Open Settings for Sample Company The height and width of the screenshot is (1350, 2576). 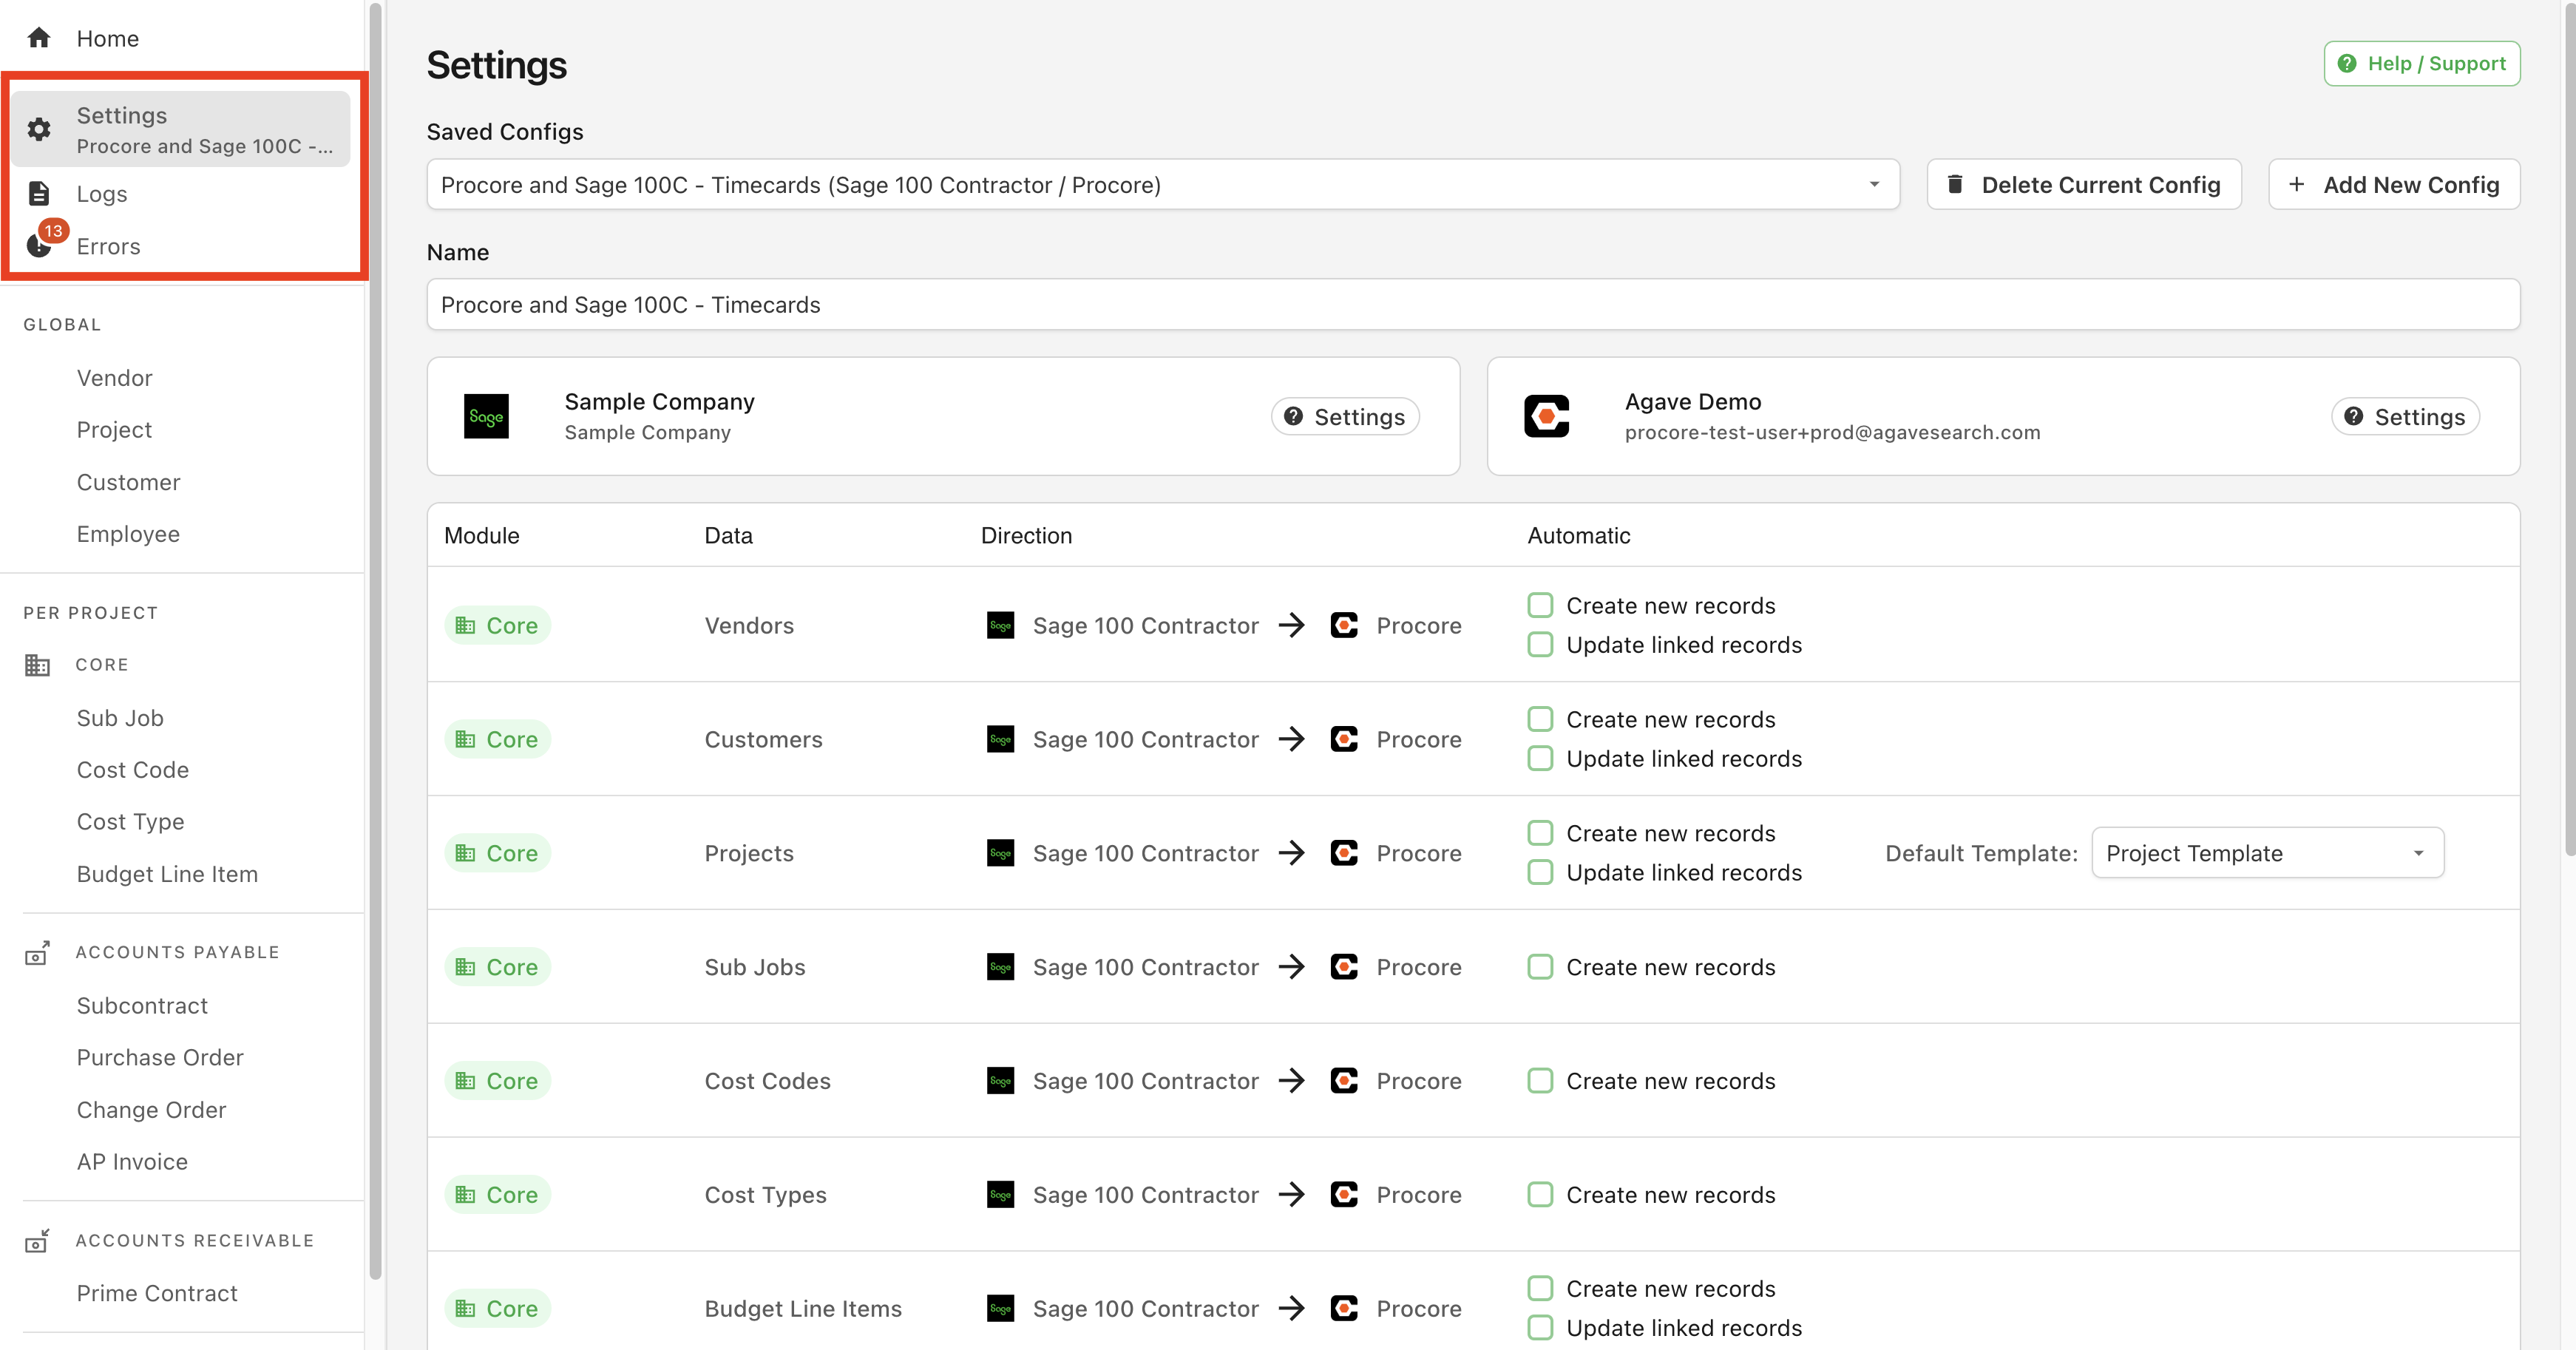pyautogui.click(x=1345, y=416)
